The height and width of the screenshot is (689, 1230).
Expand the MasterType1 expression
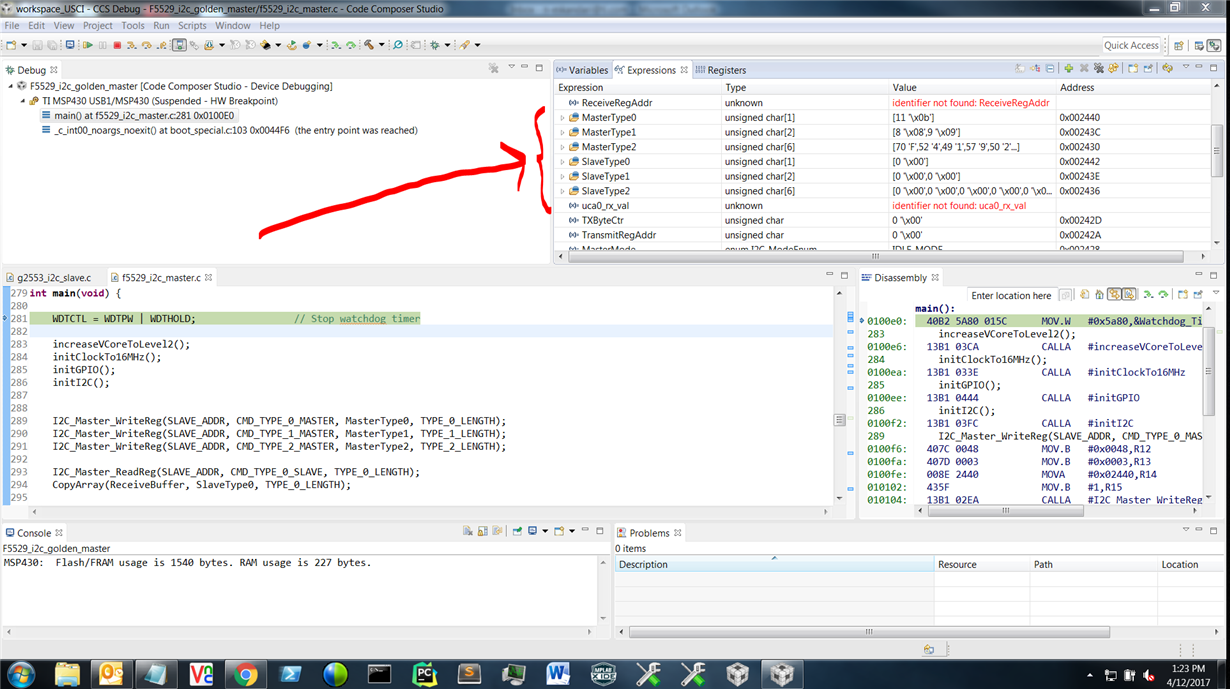pos(562,132)
